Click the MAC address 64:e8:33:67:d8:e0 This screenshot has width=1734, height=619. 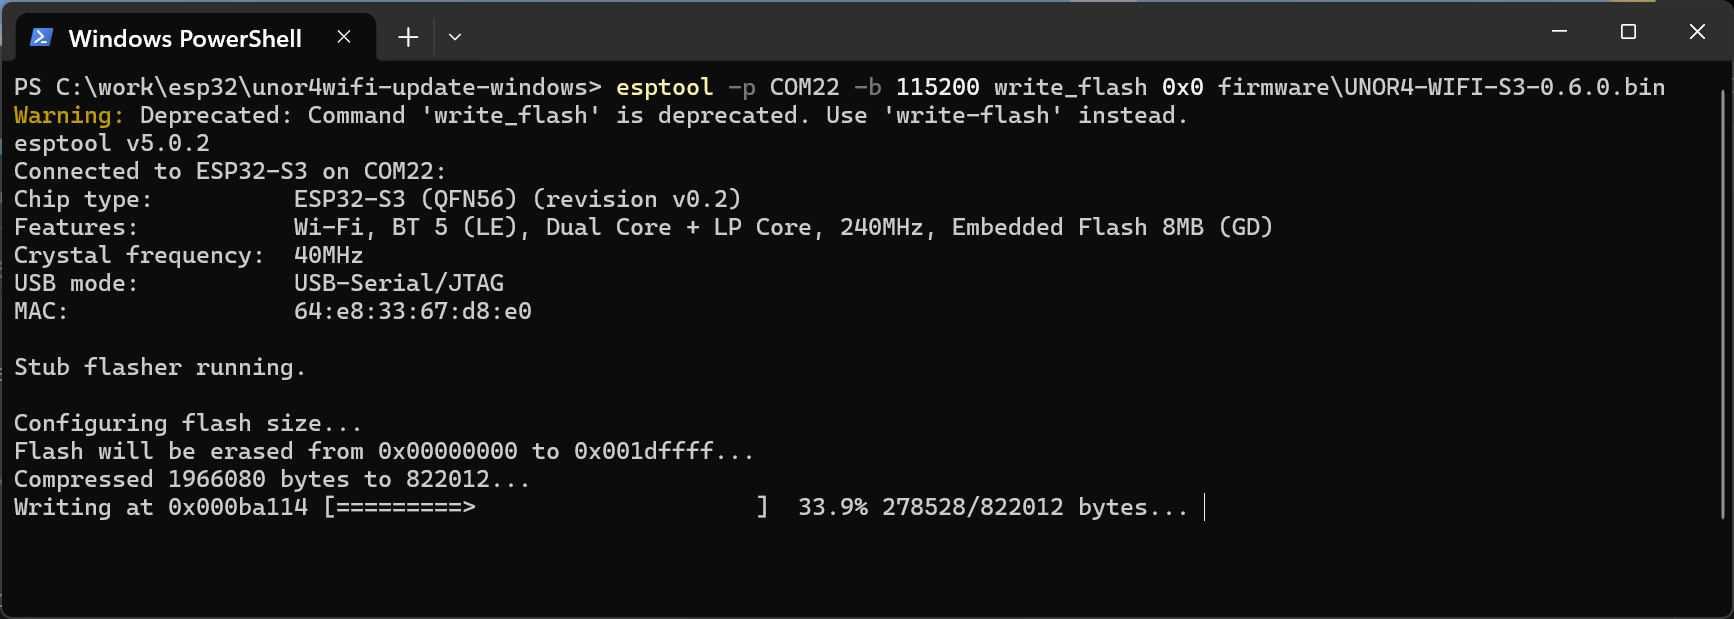click(x=412, y=312)
